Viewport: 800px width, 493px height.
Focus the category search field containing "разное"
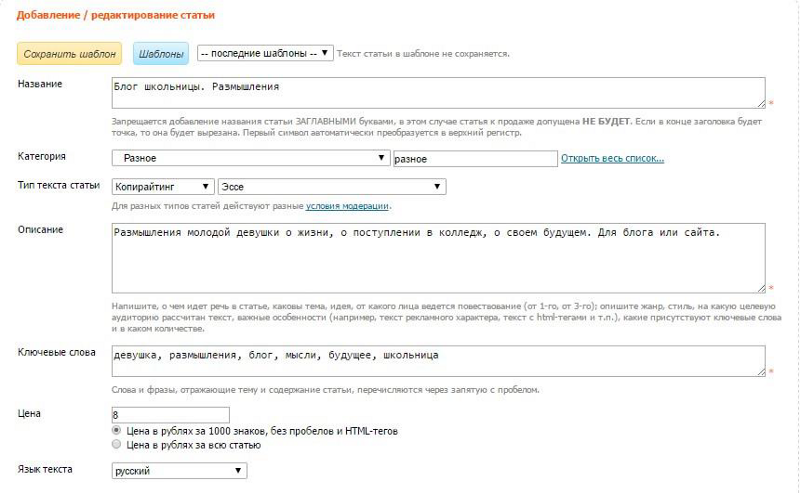(473, 158)
